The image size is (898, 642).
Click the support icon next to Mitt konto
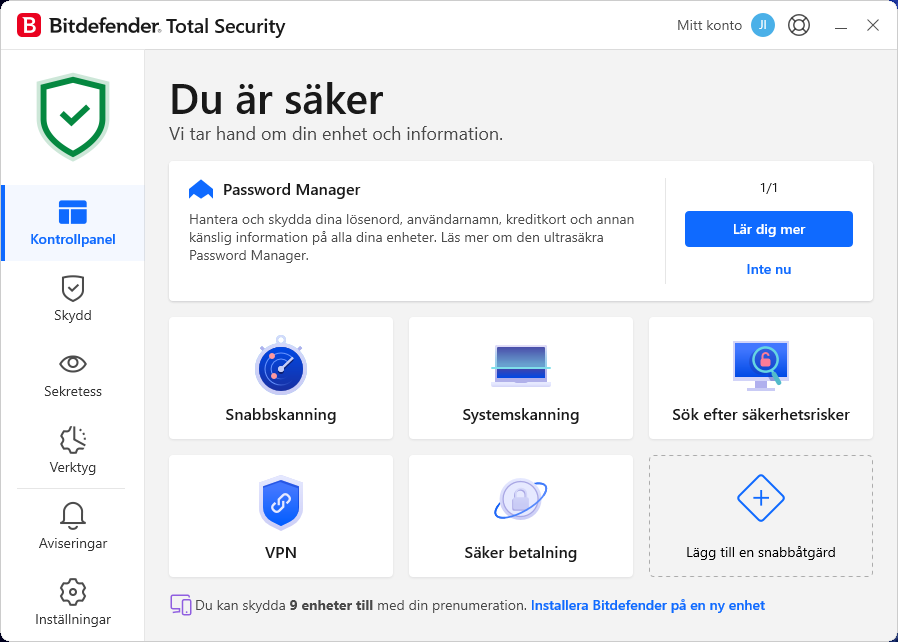[x=798, y=25]
